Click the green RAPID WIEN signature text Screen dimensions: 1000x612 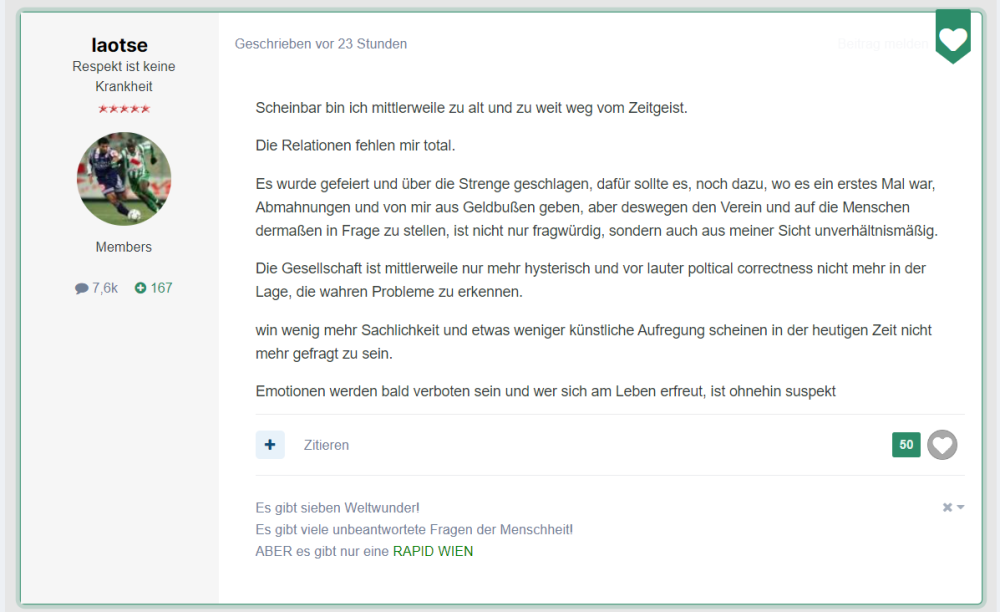point(432,551)
